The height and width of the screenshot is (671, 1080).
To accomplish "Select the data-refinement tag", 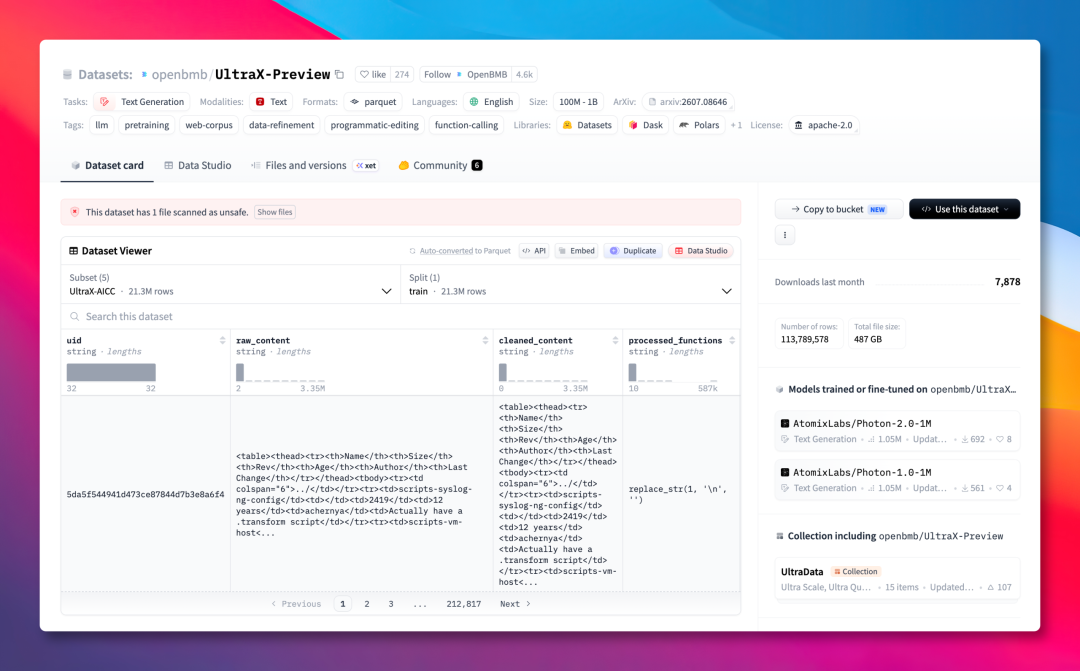I will (x=281, y=125).
